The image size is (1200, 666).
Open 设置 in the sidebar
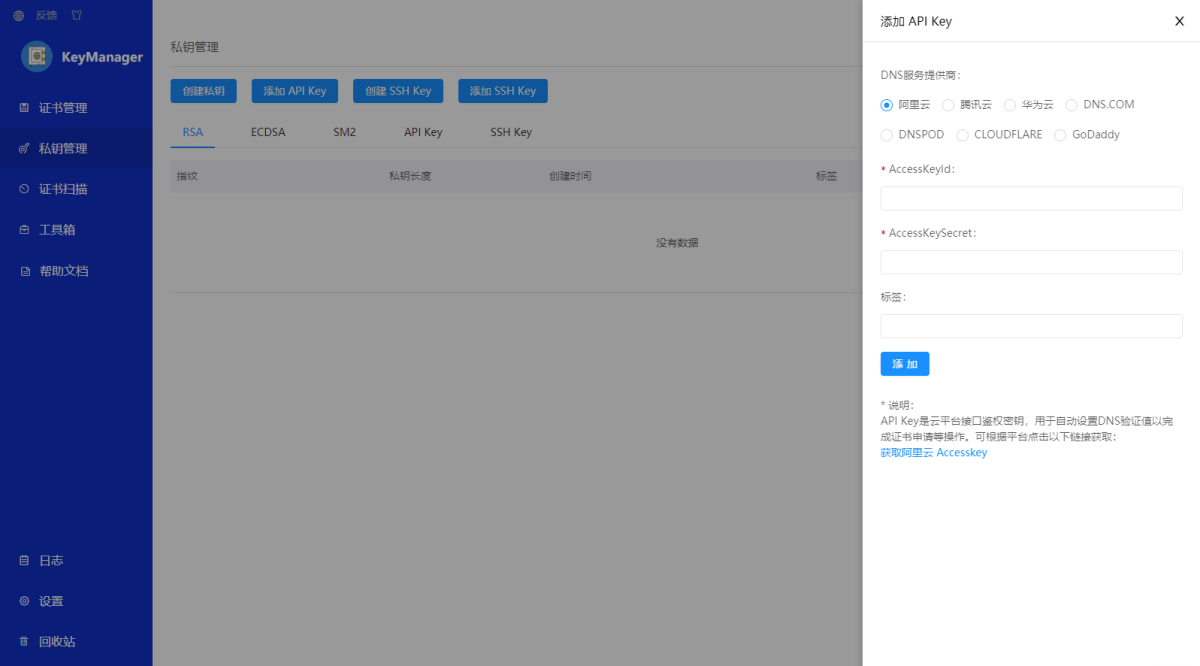[x=50, y=601]
